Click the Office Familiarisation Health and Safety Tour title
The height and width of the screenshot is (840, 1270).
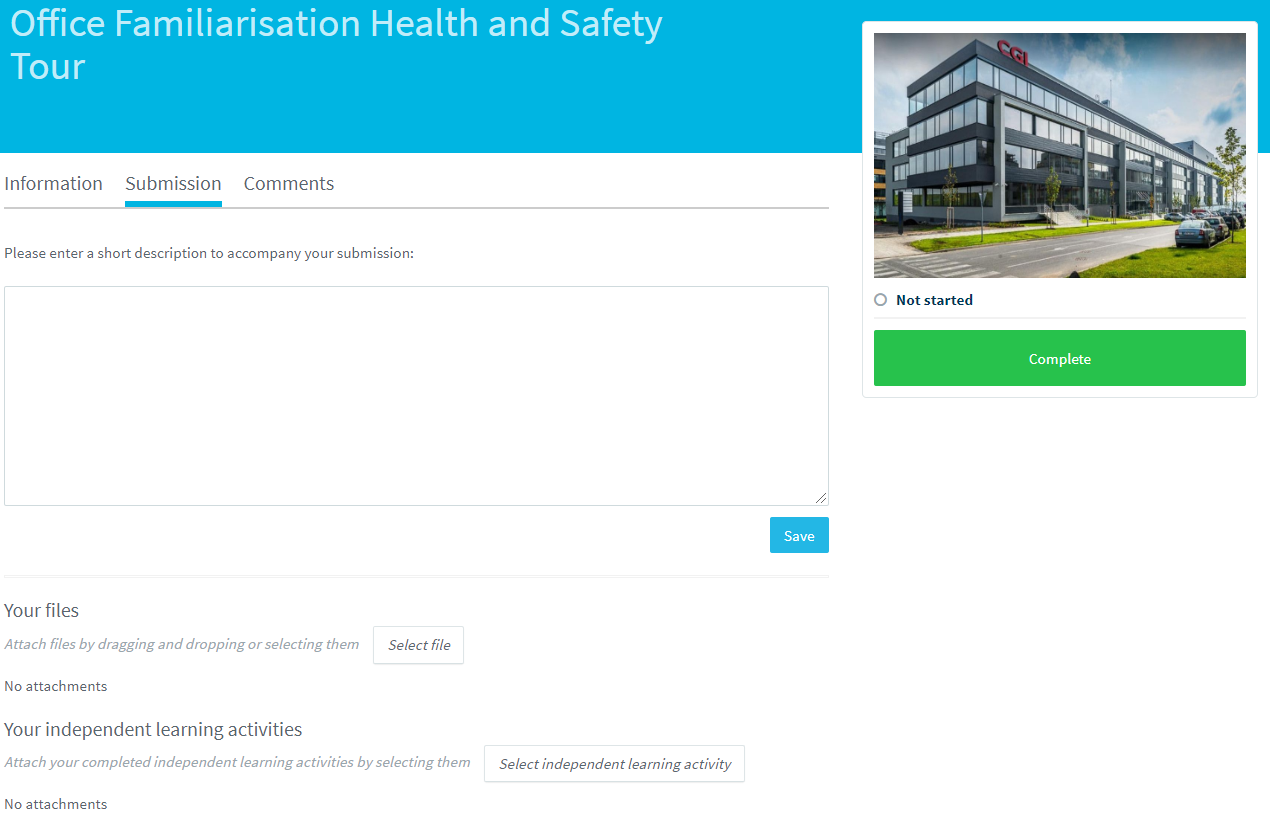[336, 45]
